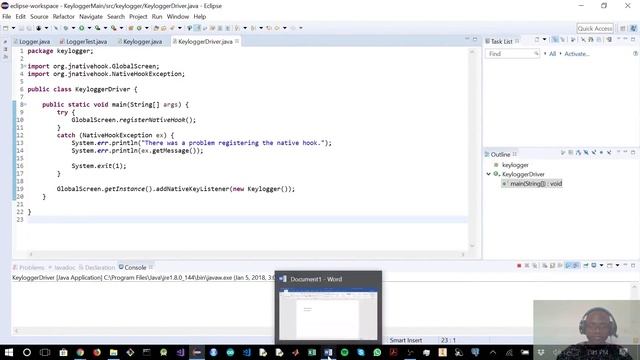Collapse the main method at line 8

tap(24, 104)
